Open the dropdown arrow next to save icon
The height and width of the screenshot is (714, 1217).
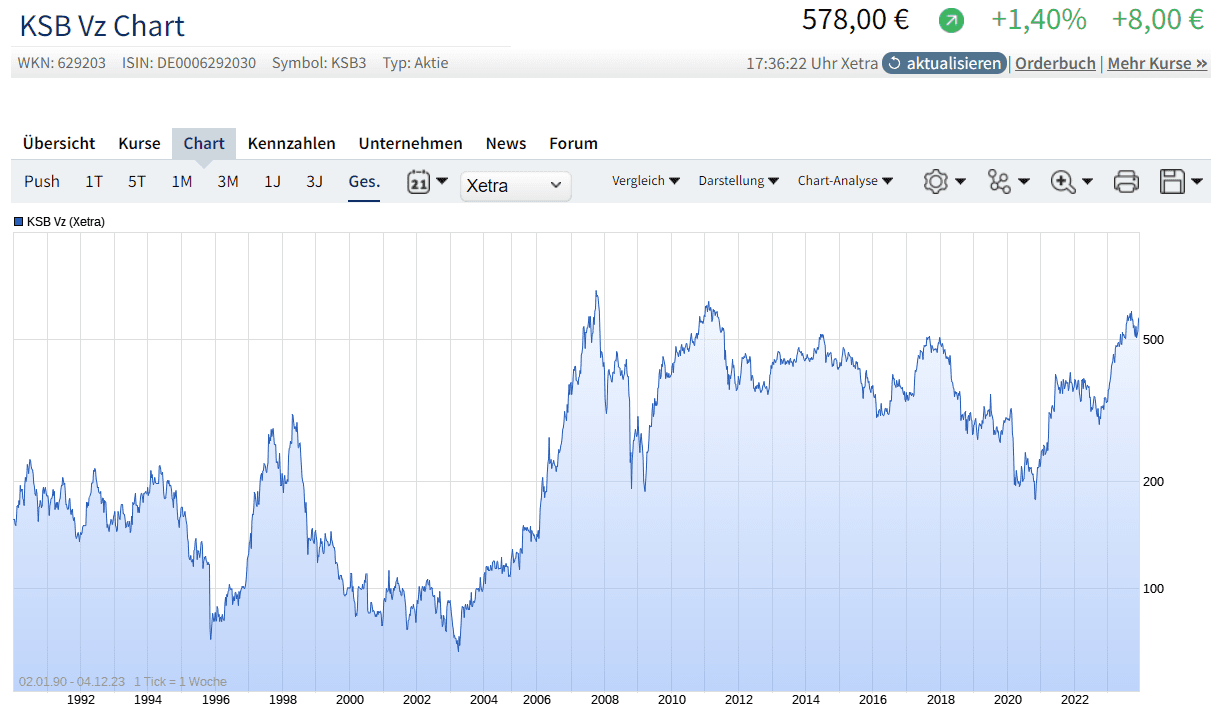1197,182
